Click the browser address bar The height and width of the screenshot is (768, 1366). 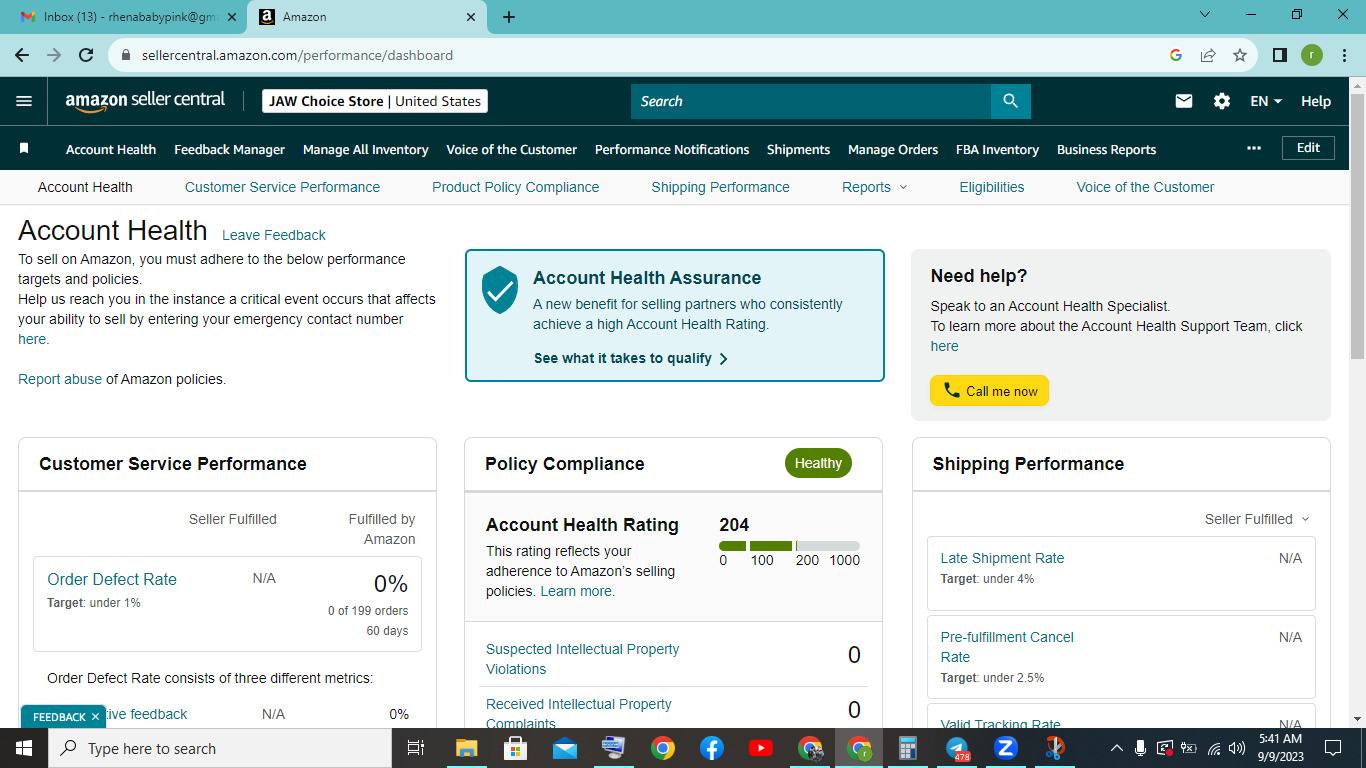tap(640, 55)
